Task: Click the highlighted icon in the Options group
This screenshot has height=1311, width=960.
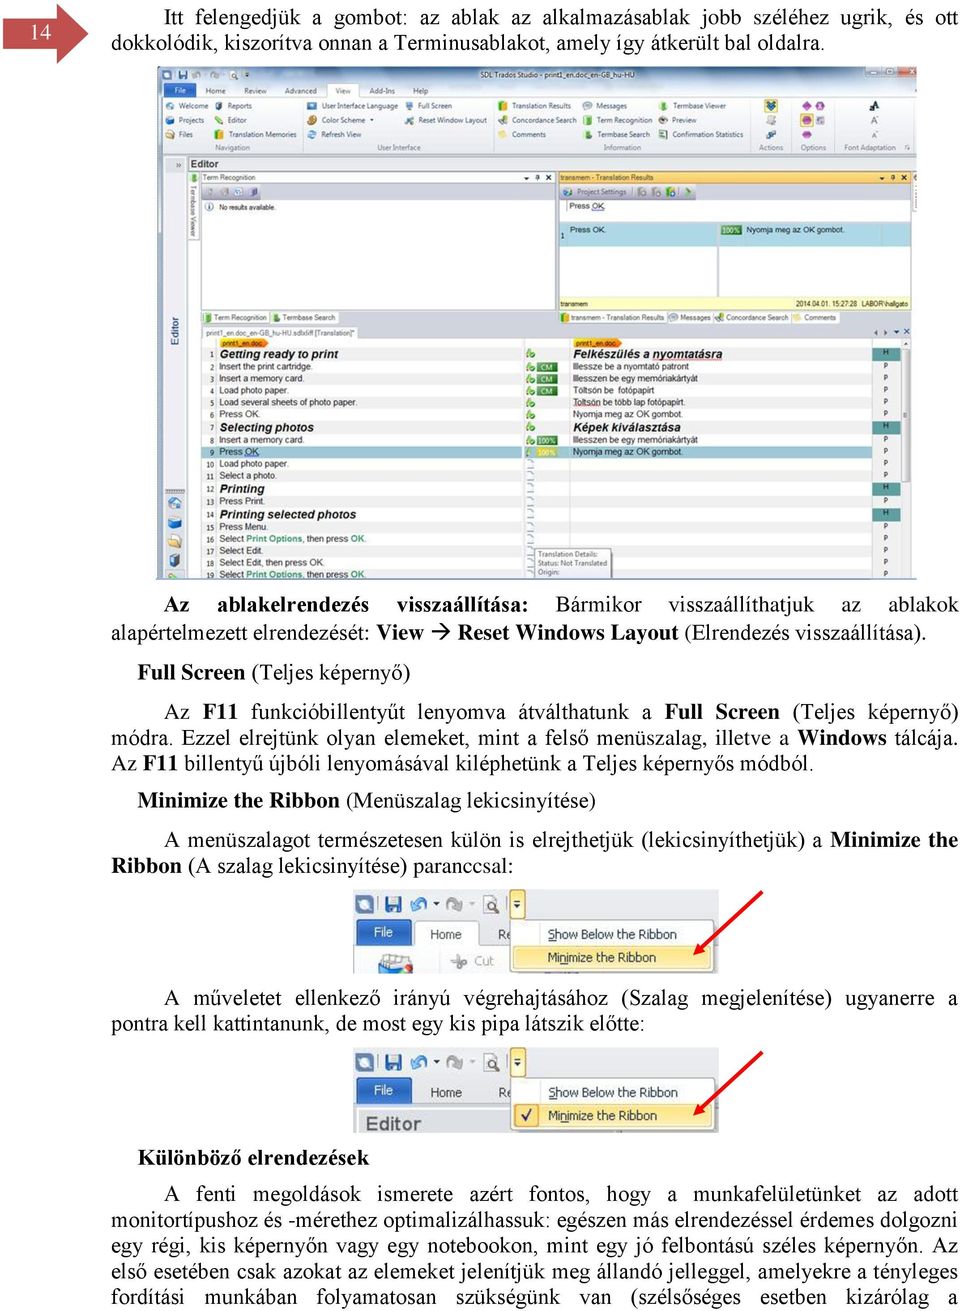Action: [806, 120]
